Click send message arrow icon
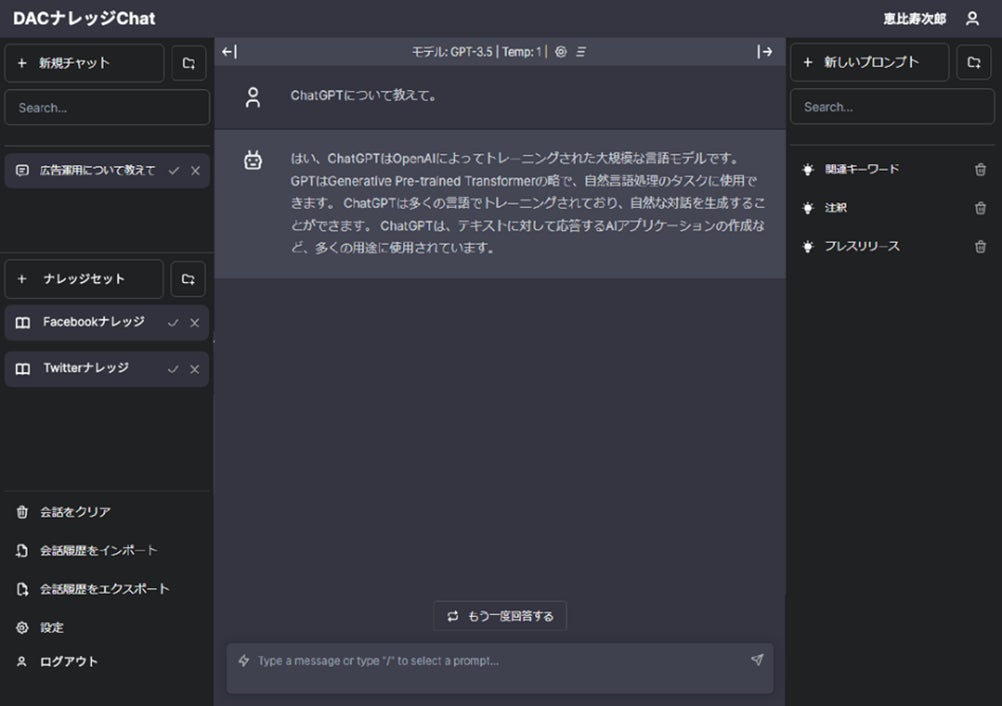The height and width of the screenshot is (706, 1002). 757,660
